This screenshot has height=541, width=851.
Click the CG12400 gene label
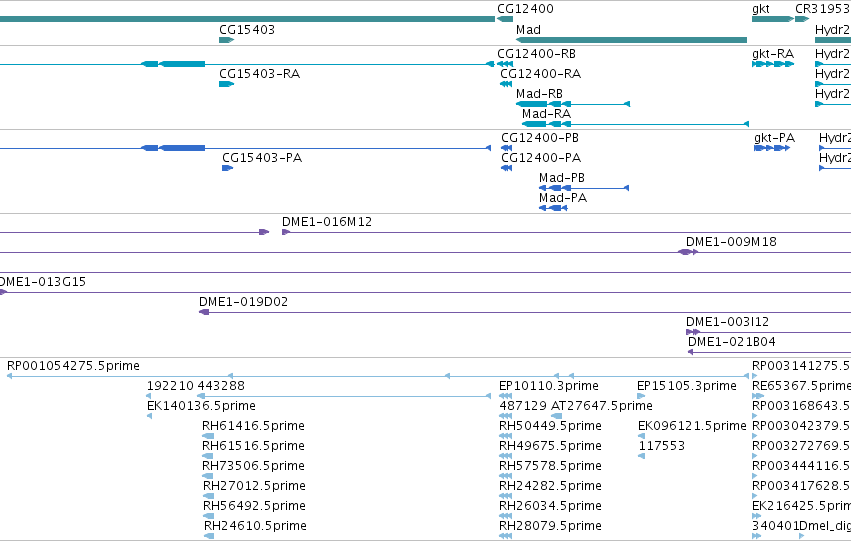tap(525, 9)
